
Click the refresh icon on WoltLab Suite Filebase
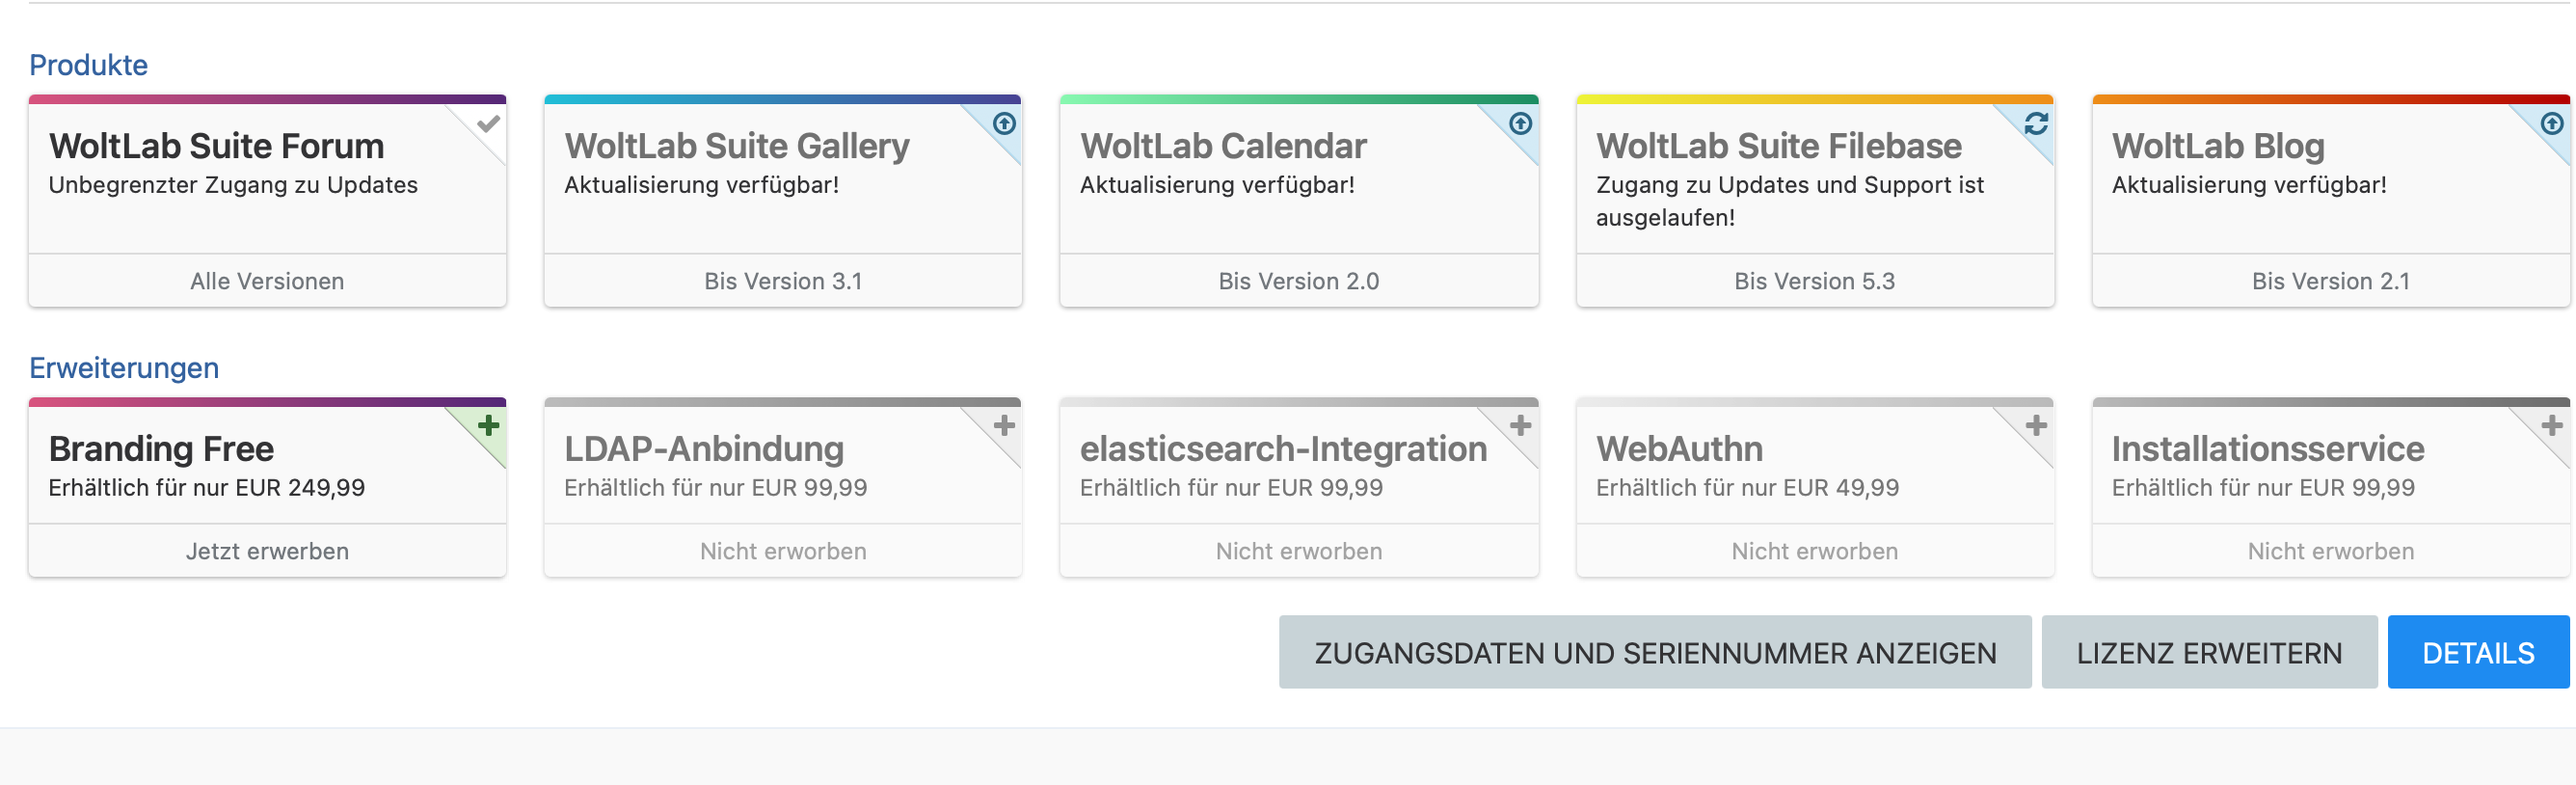2036,123
